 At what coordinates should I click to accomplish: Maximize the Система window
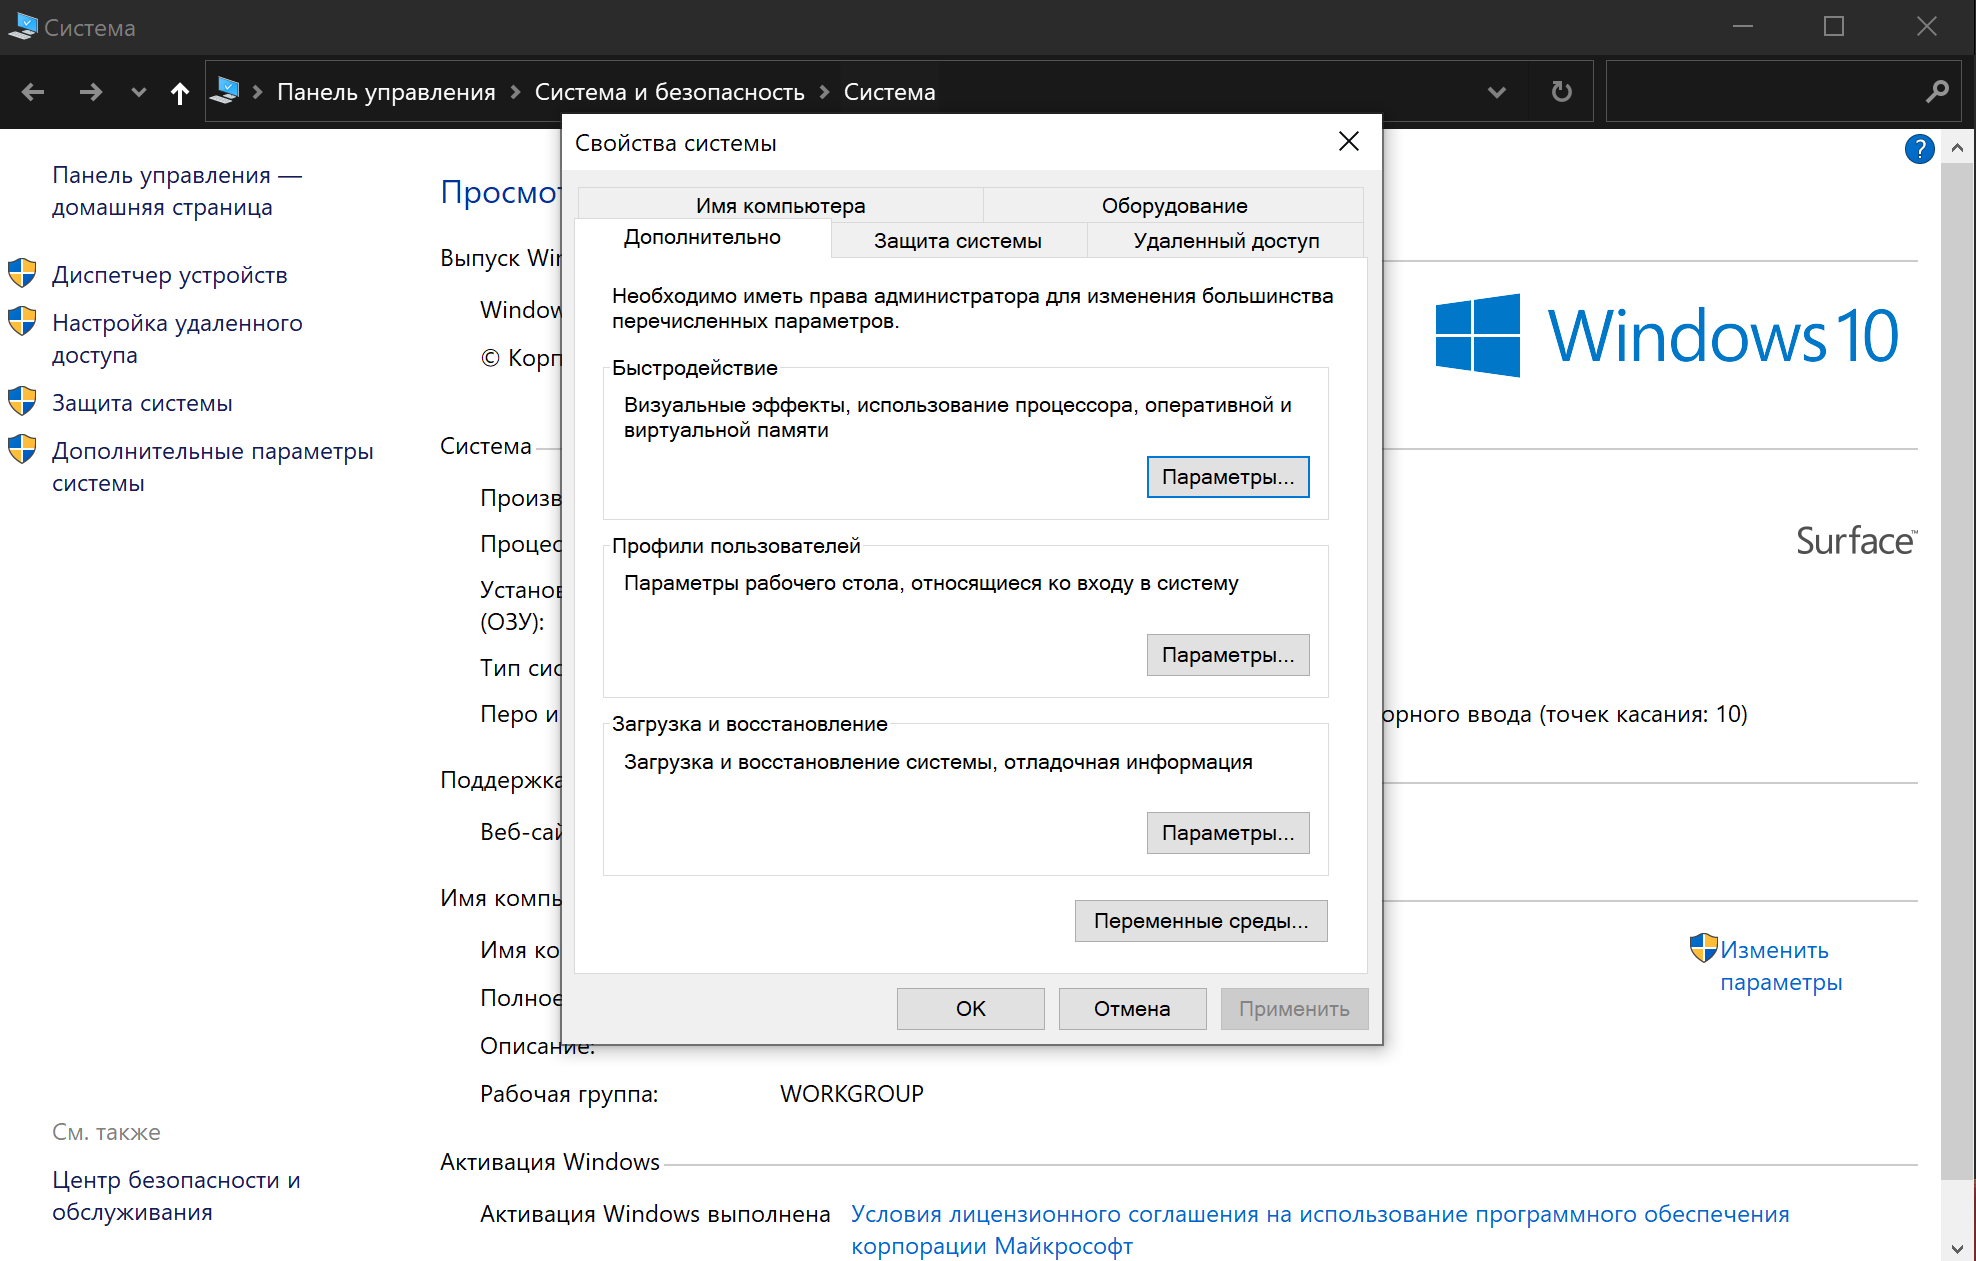[1834, 26]
